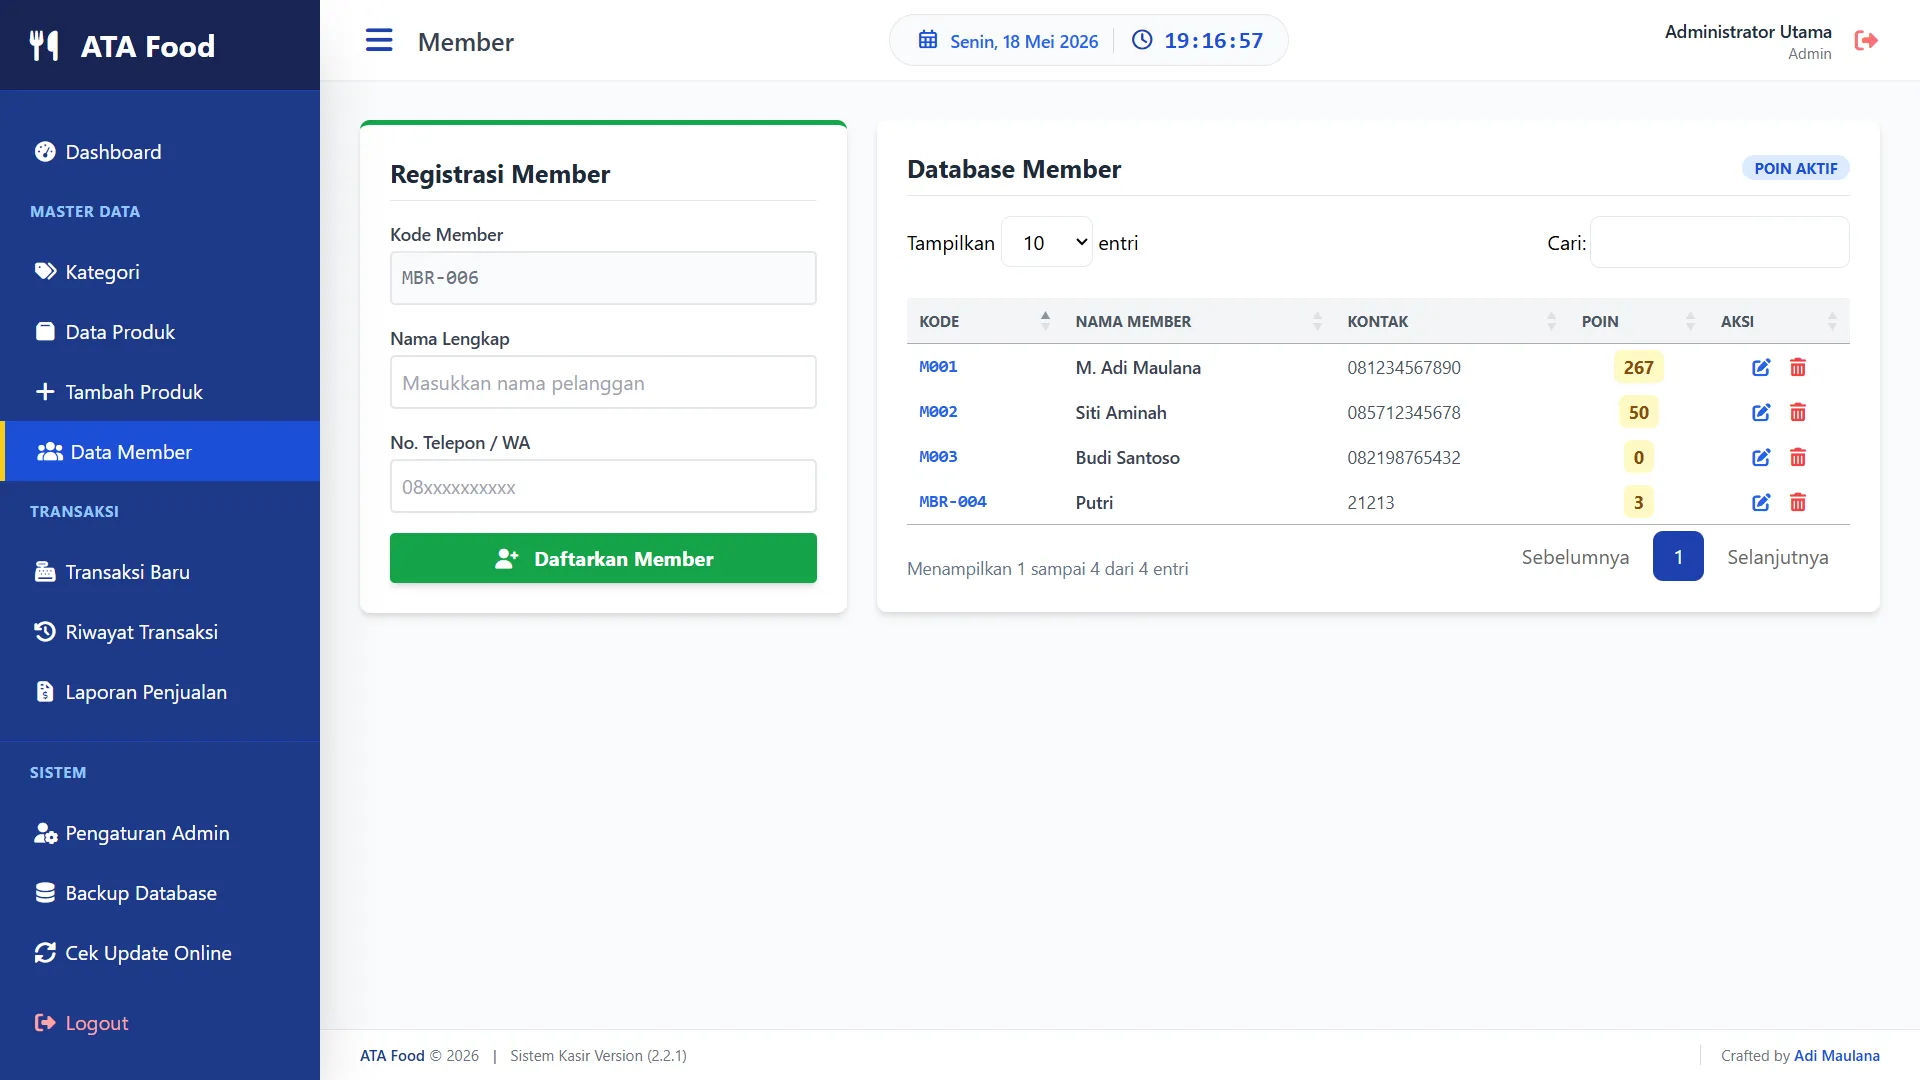Click the Laporan Penjualan invoice icon

(45, 692)
